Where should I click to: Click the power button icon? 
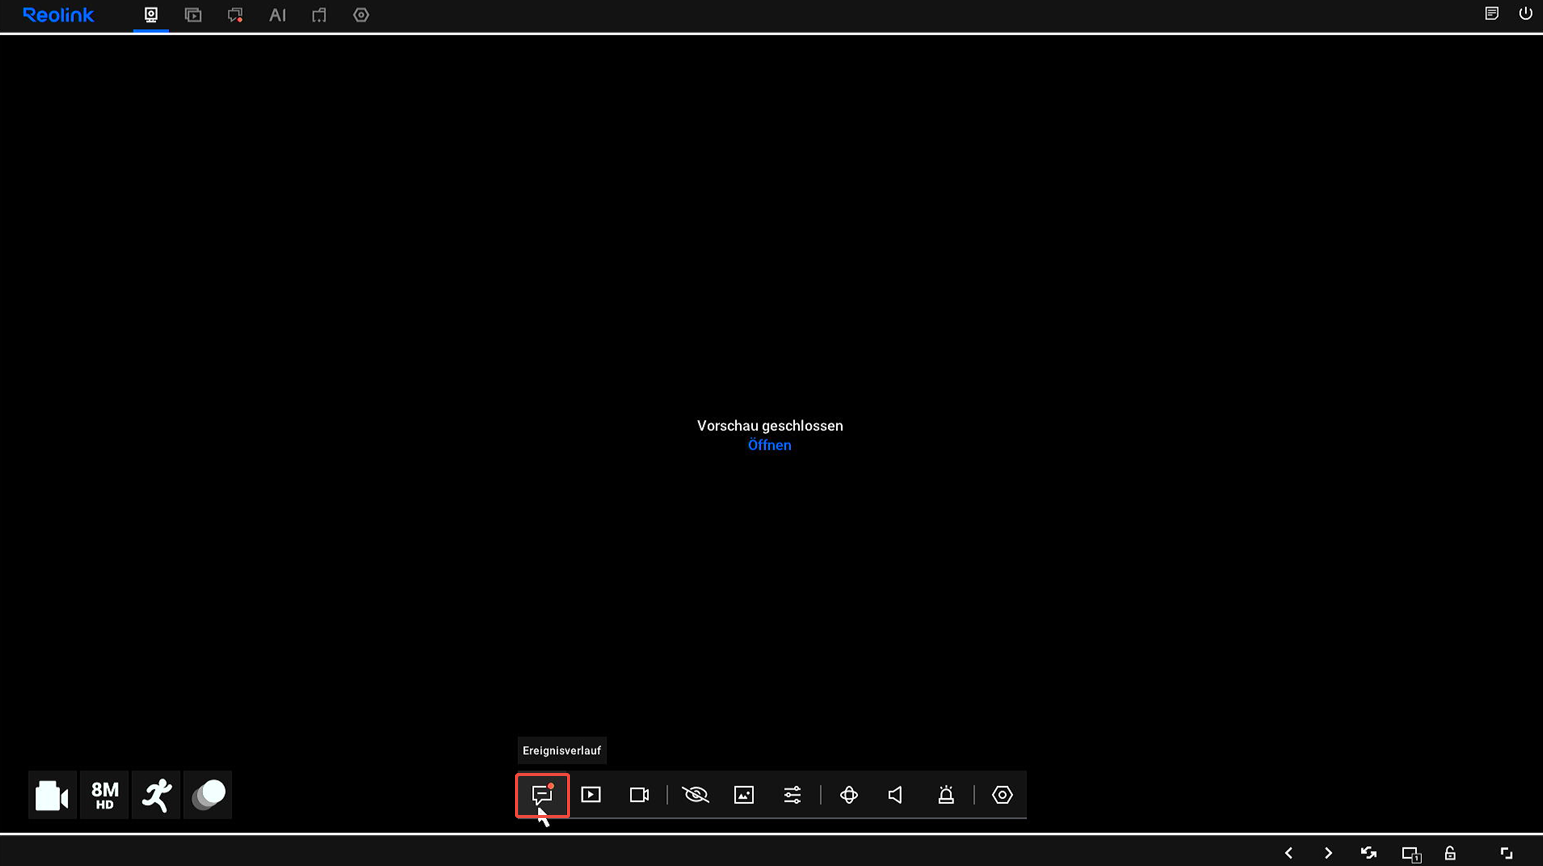tap(1525, 14)
